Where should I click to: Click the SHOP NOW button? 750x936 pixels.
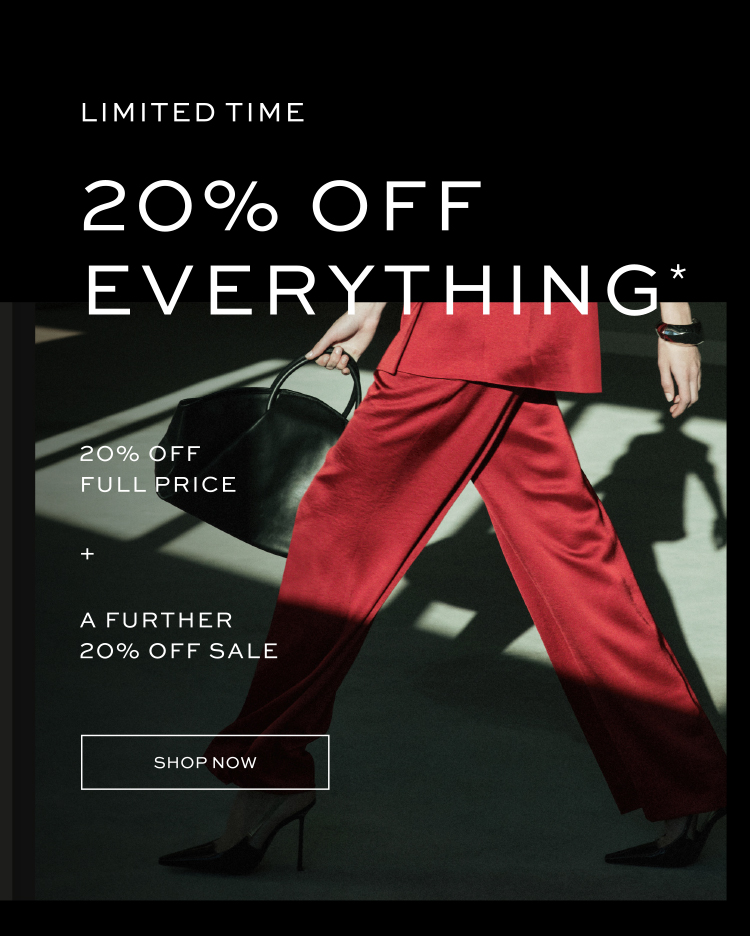tap(205, 762)
